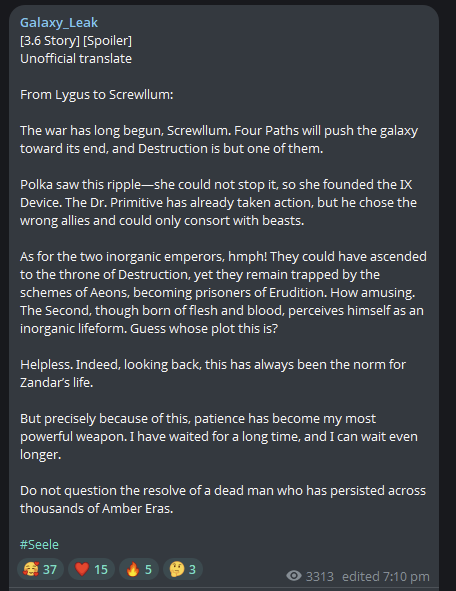This screenshot has height=591, width=456.
Task: Click the 'Unofficial translate' line
Action: (76, 58)
